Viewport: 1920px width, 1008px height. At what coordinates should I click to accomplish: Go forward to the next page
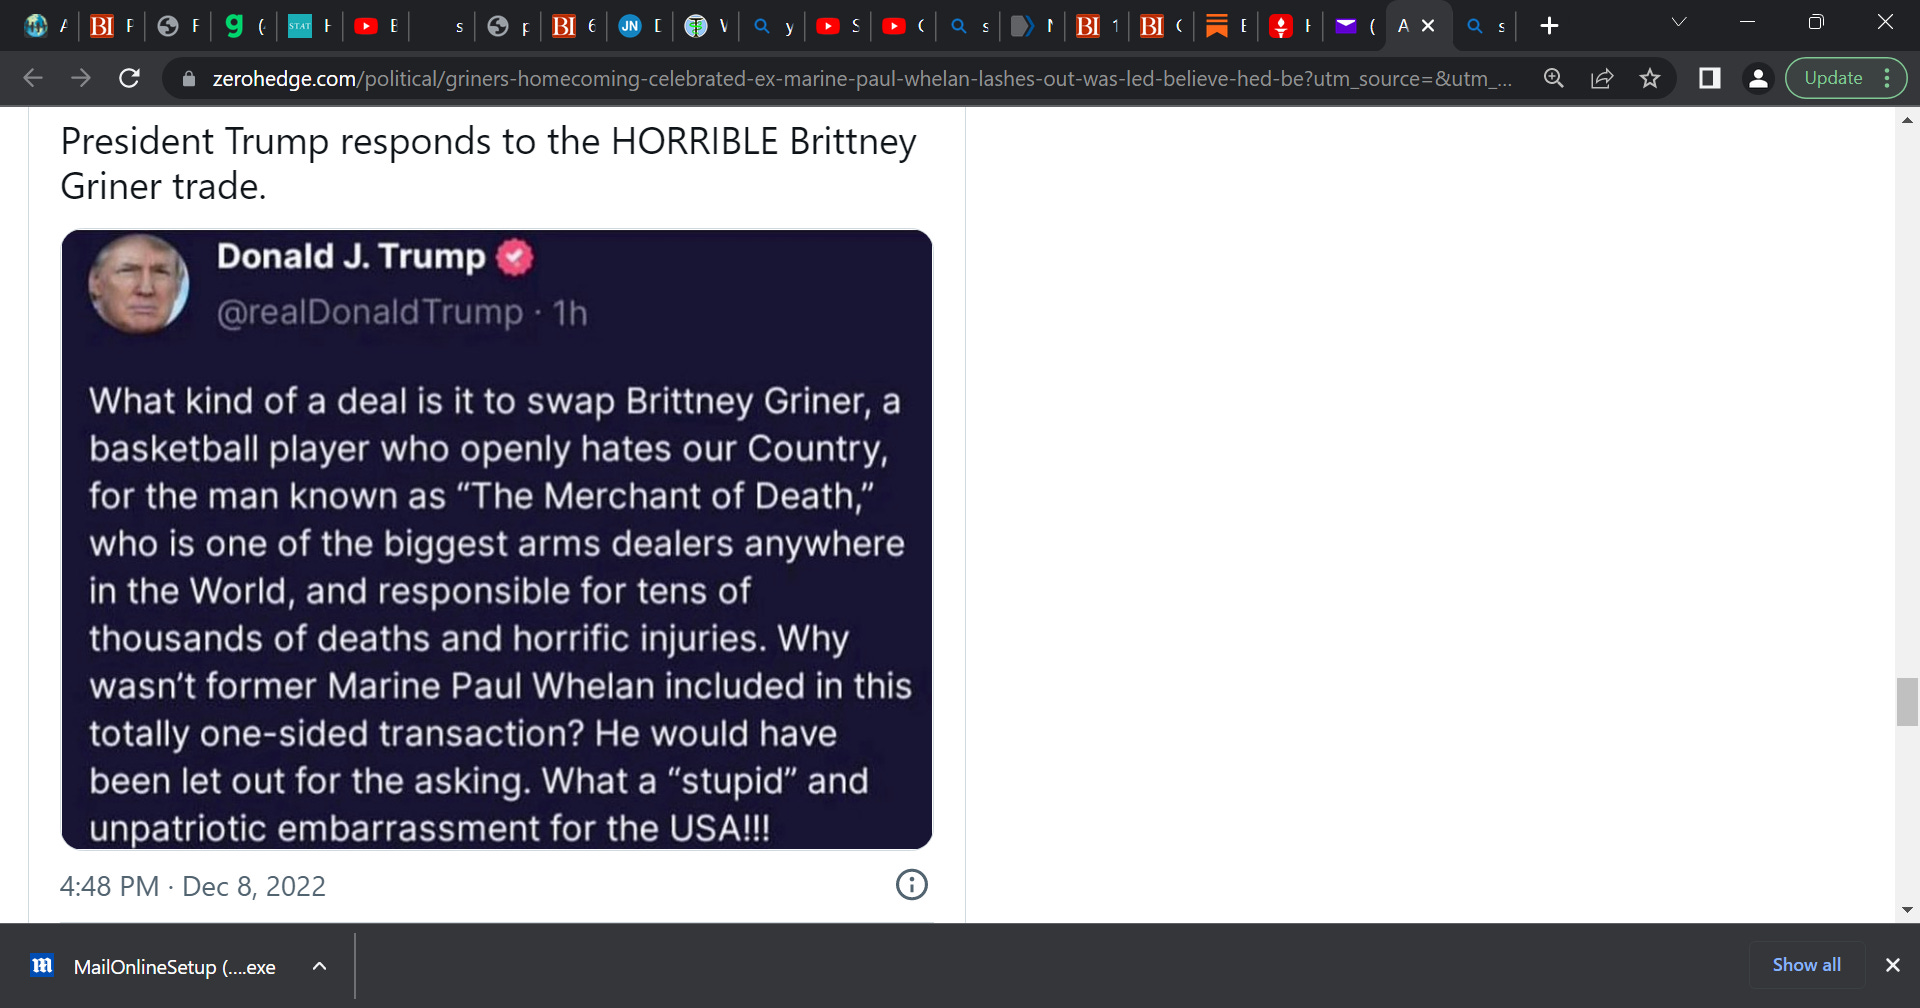tap(81, 78)
